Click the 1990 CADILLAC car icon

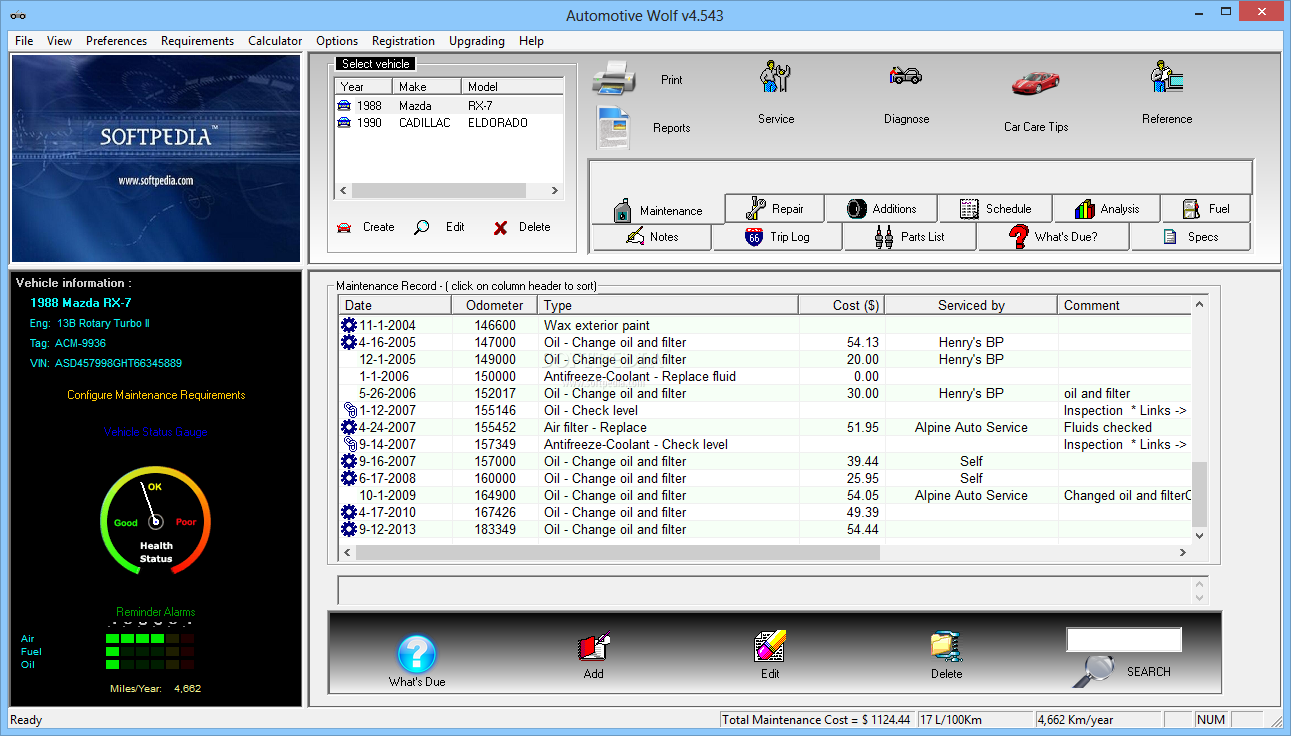tap(344, 123)
